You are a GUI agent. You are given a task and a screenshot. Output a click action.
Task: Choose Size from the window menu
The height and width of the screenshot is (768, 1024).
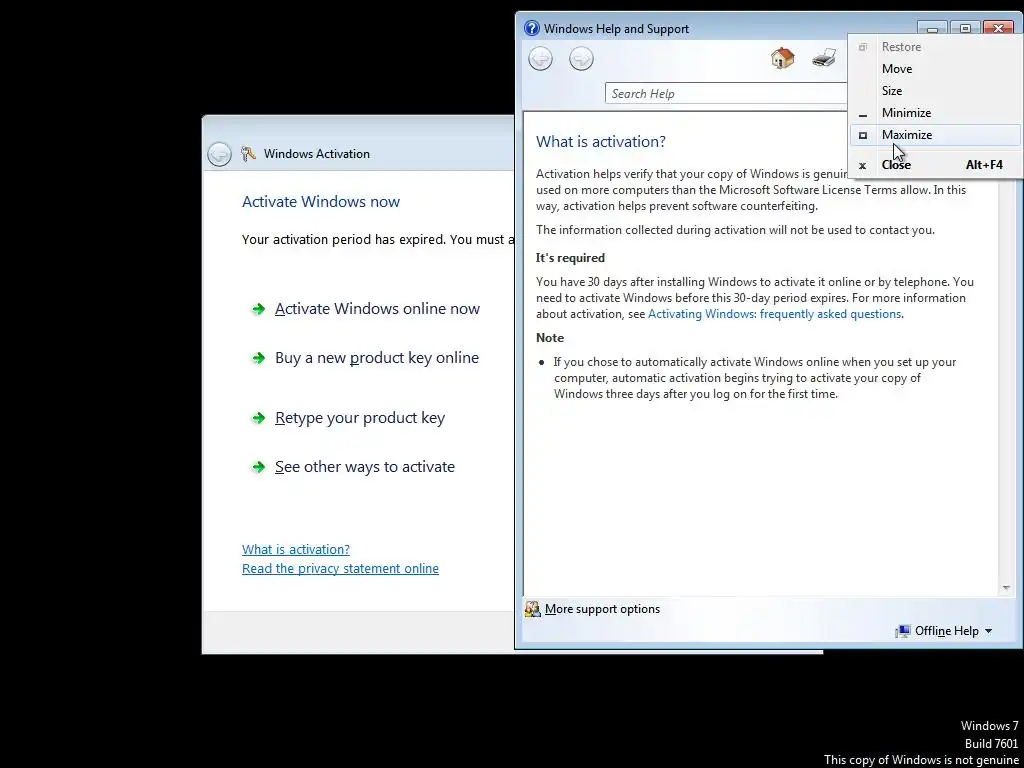935,91
